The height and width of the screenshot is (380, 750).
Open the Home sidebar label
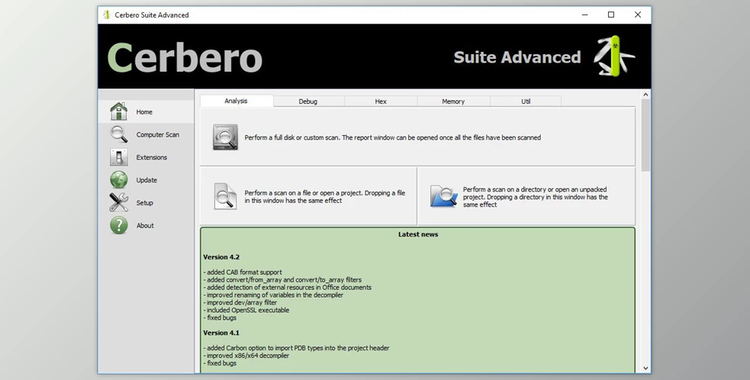[144, 112]
